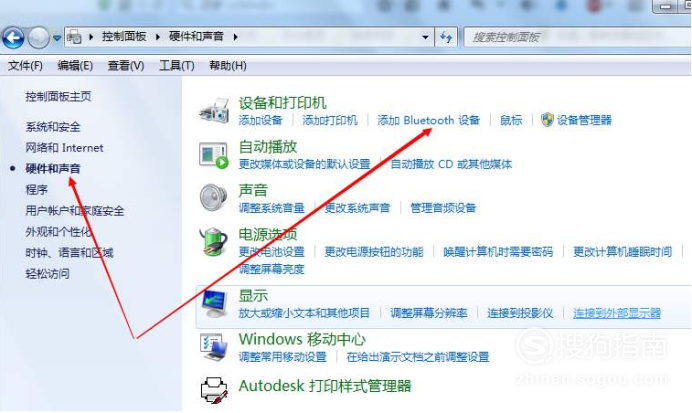The image size is (692, 413).
Task: Go back with the blue arrow button
Action: click(13, 38)
